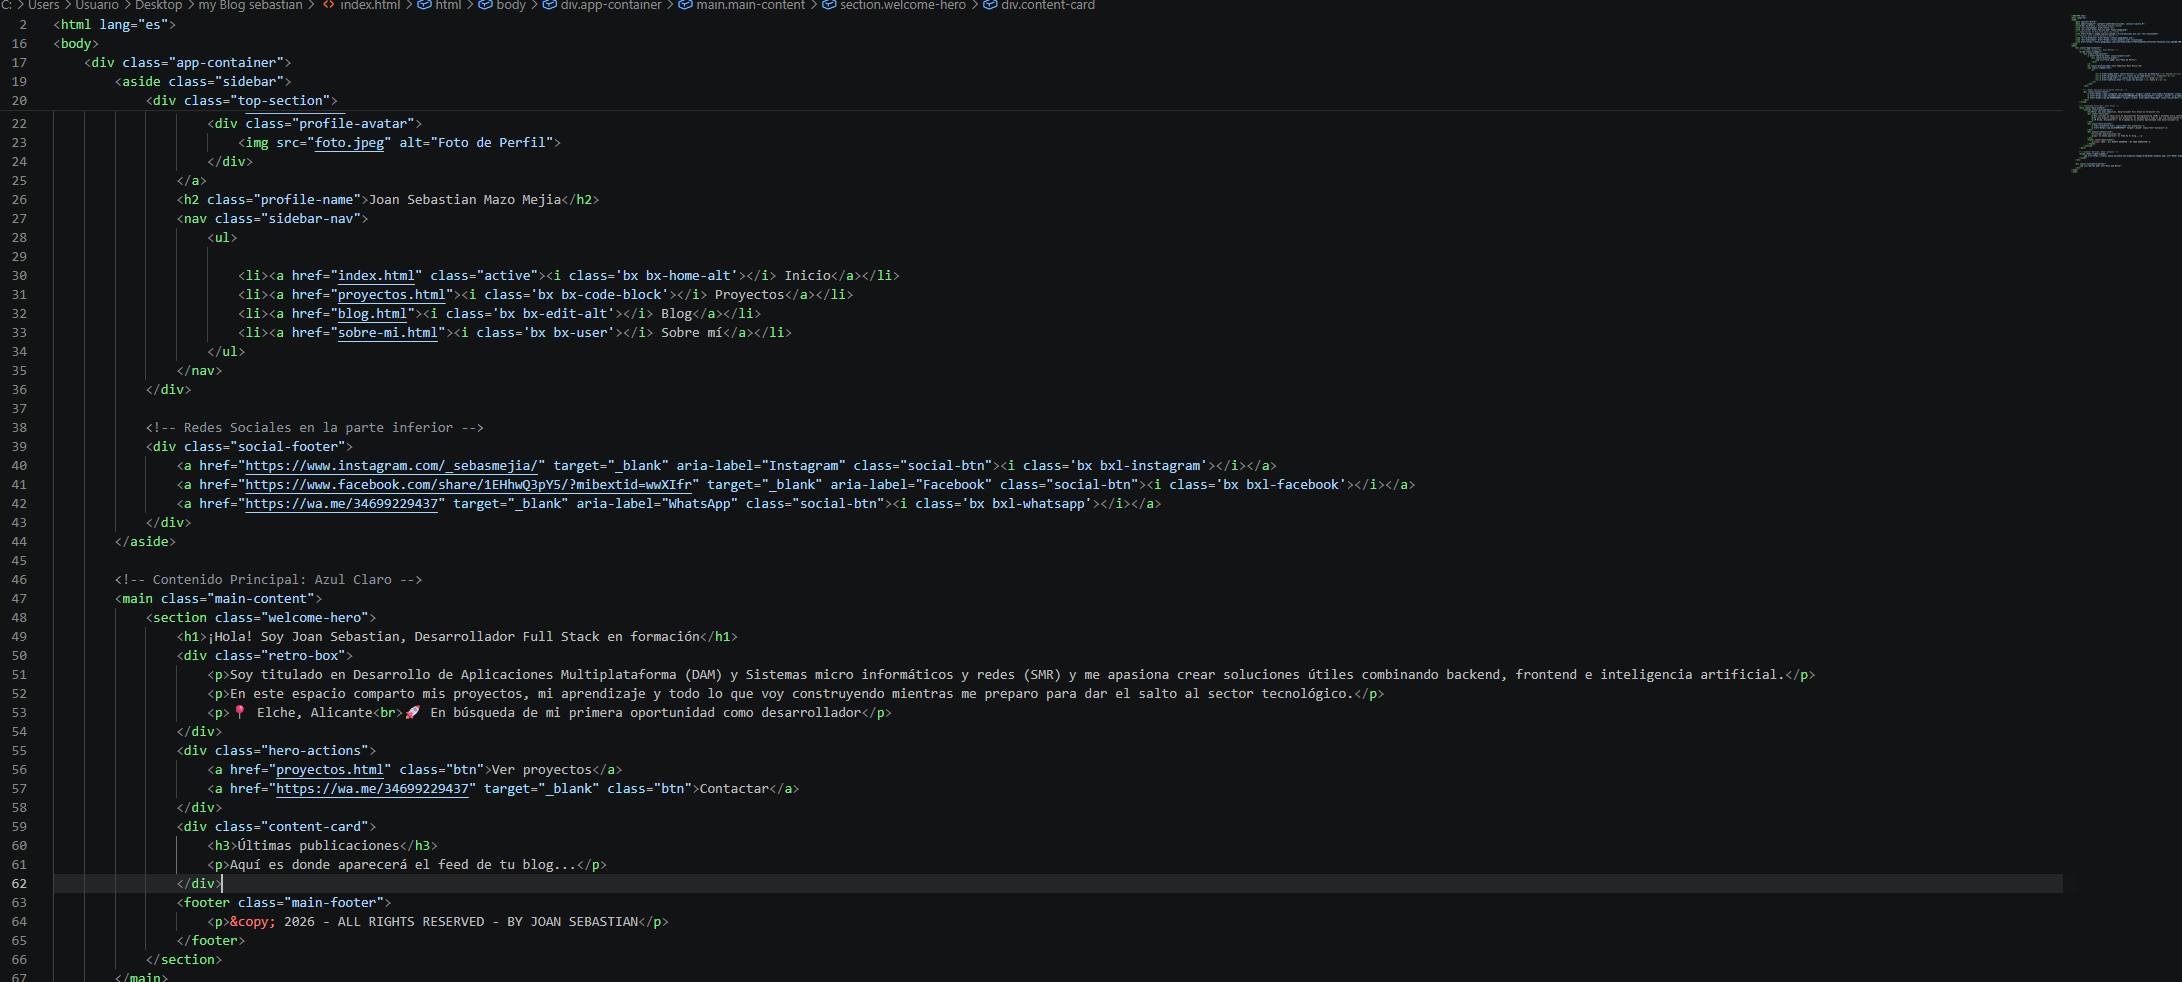The height and width of the screenshot is (982, 2182).
Task: Click the 'Redes Sociales en la parte inferior' comment
Action: [x=314, y=428]
